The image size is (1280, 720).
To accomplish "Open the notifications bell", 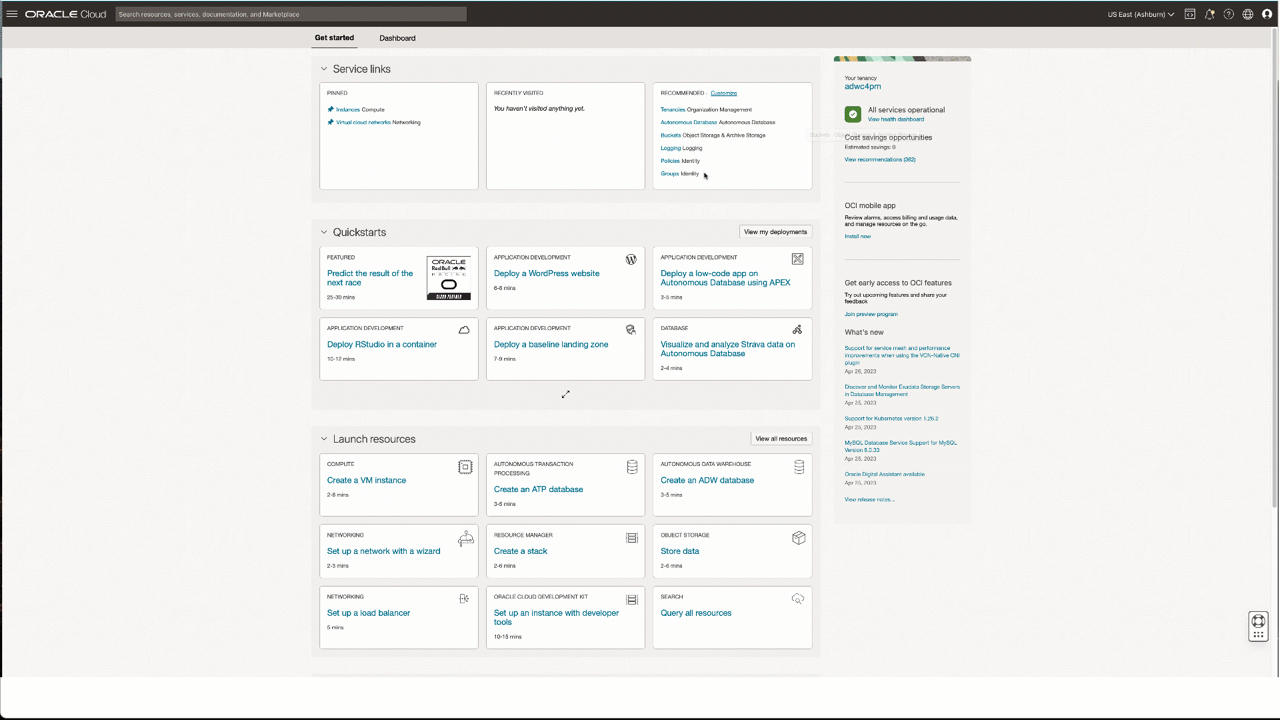I will (1210, 14).
